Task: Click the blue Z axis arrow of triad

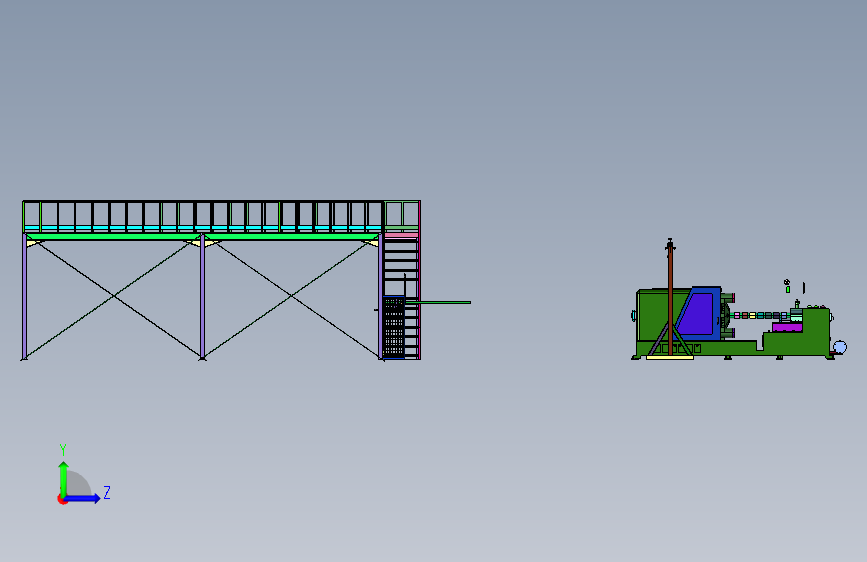Action: coord(82,498)
